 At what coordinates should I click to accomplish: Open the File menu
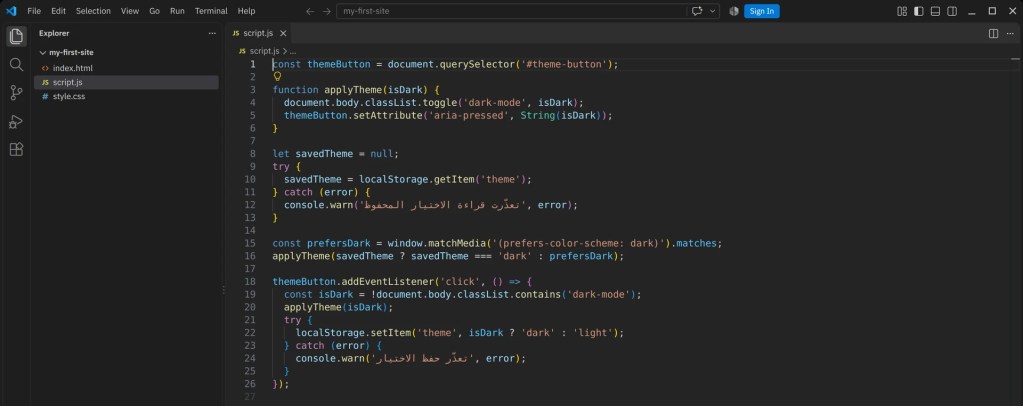[34, 11]
